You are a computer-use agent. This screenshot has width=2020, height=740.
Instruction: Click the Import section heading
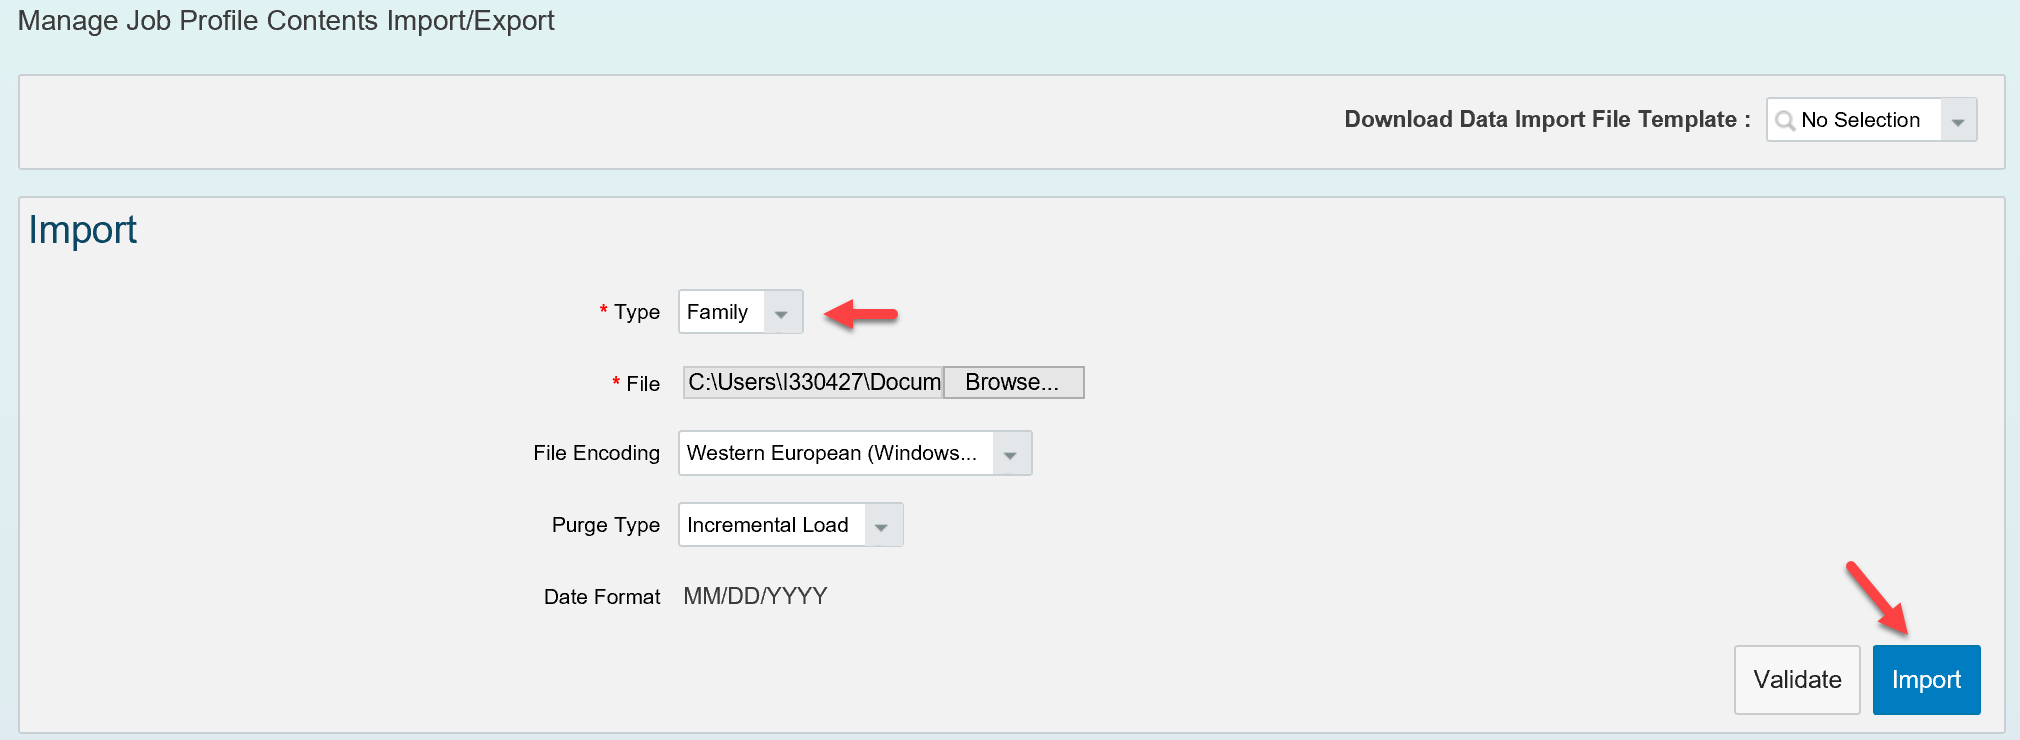click(x=82, y=230)
